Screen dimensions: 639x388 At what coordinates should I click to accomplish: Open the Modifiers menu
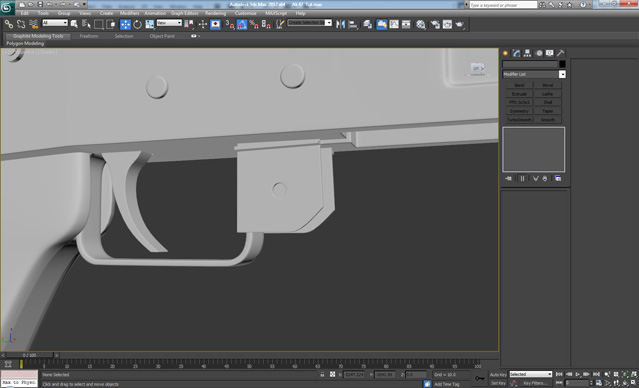pos(130,13)
